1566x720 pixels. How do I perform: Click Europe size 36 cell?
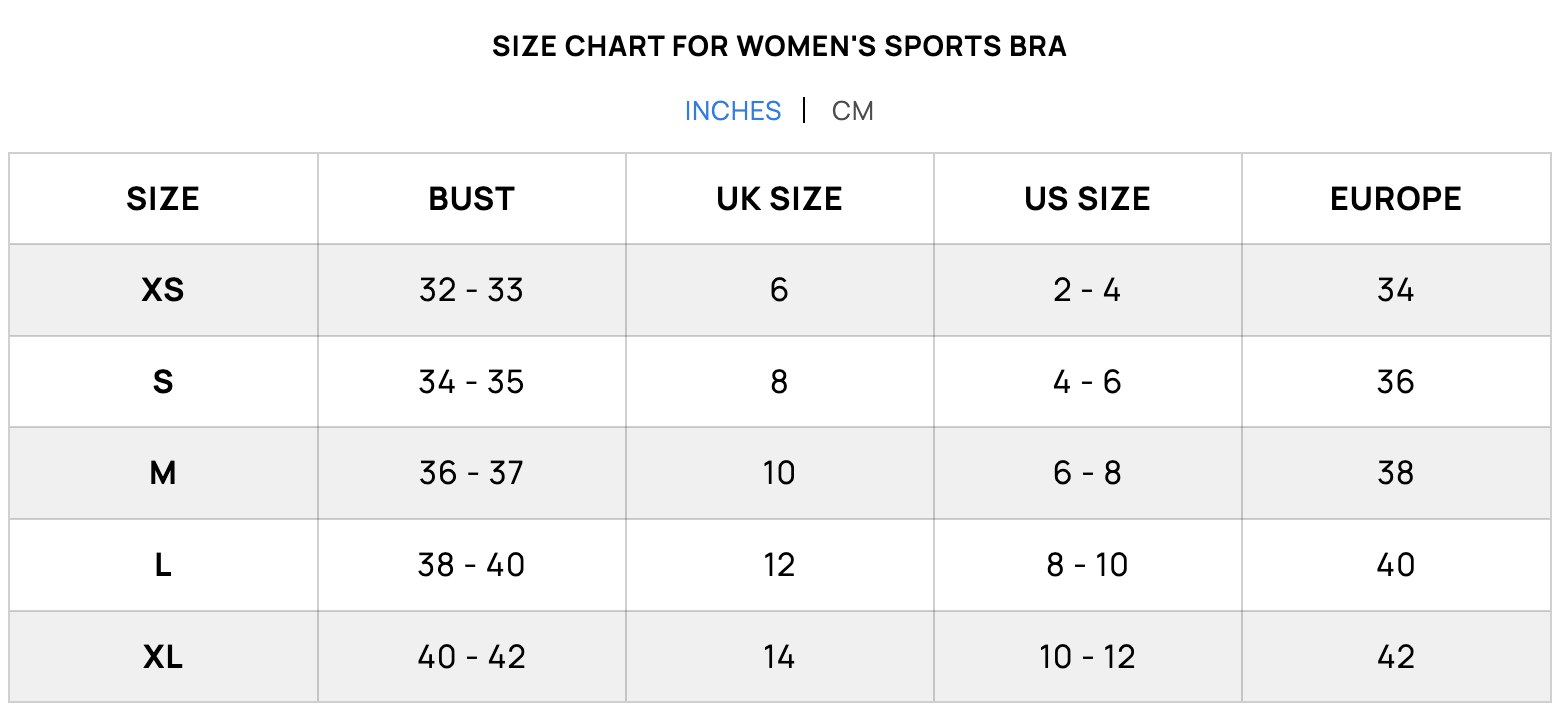[1395, 382]
